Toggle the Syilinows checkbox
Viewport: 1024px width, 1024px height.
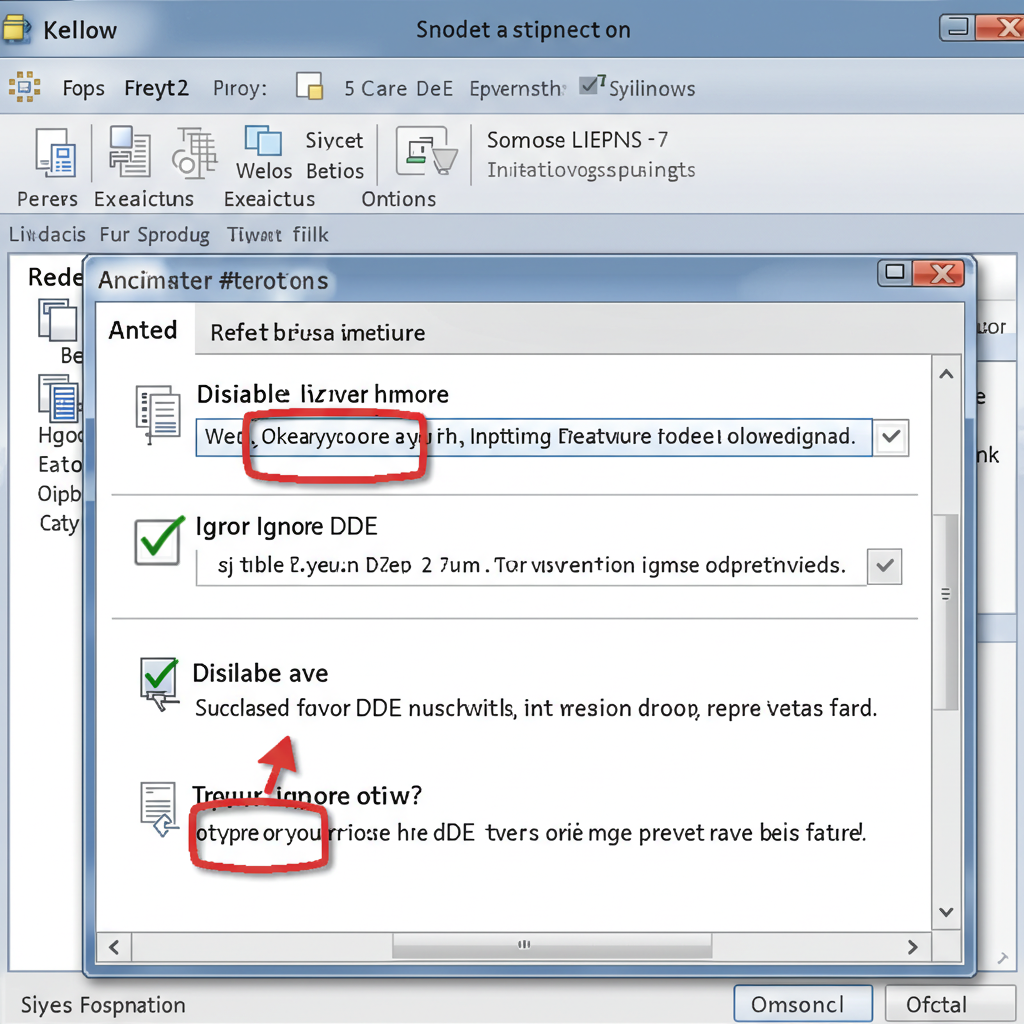pyautogui.click(x=590, y=85)
